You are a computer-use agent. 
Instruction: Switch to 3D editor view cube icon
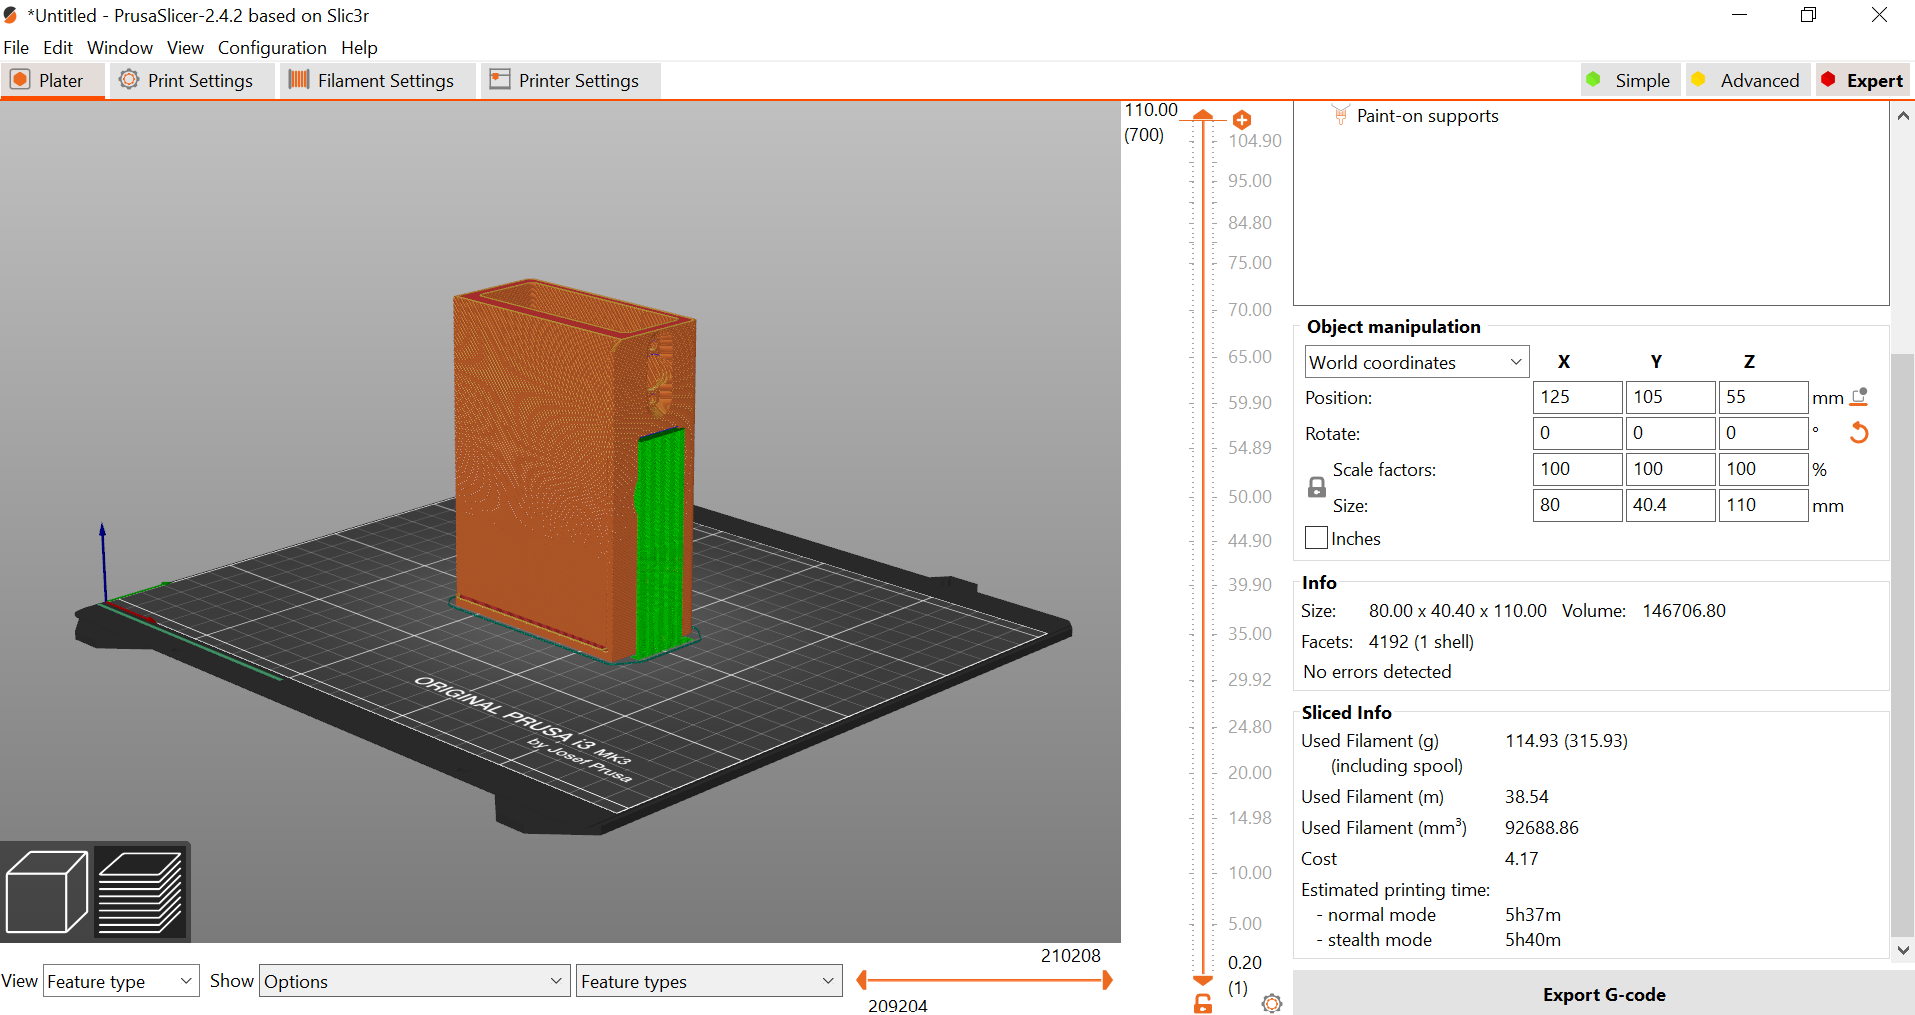(47, 892)
